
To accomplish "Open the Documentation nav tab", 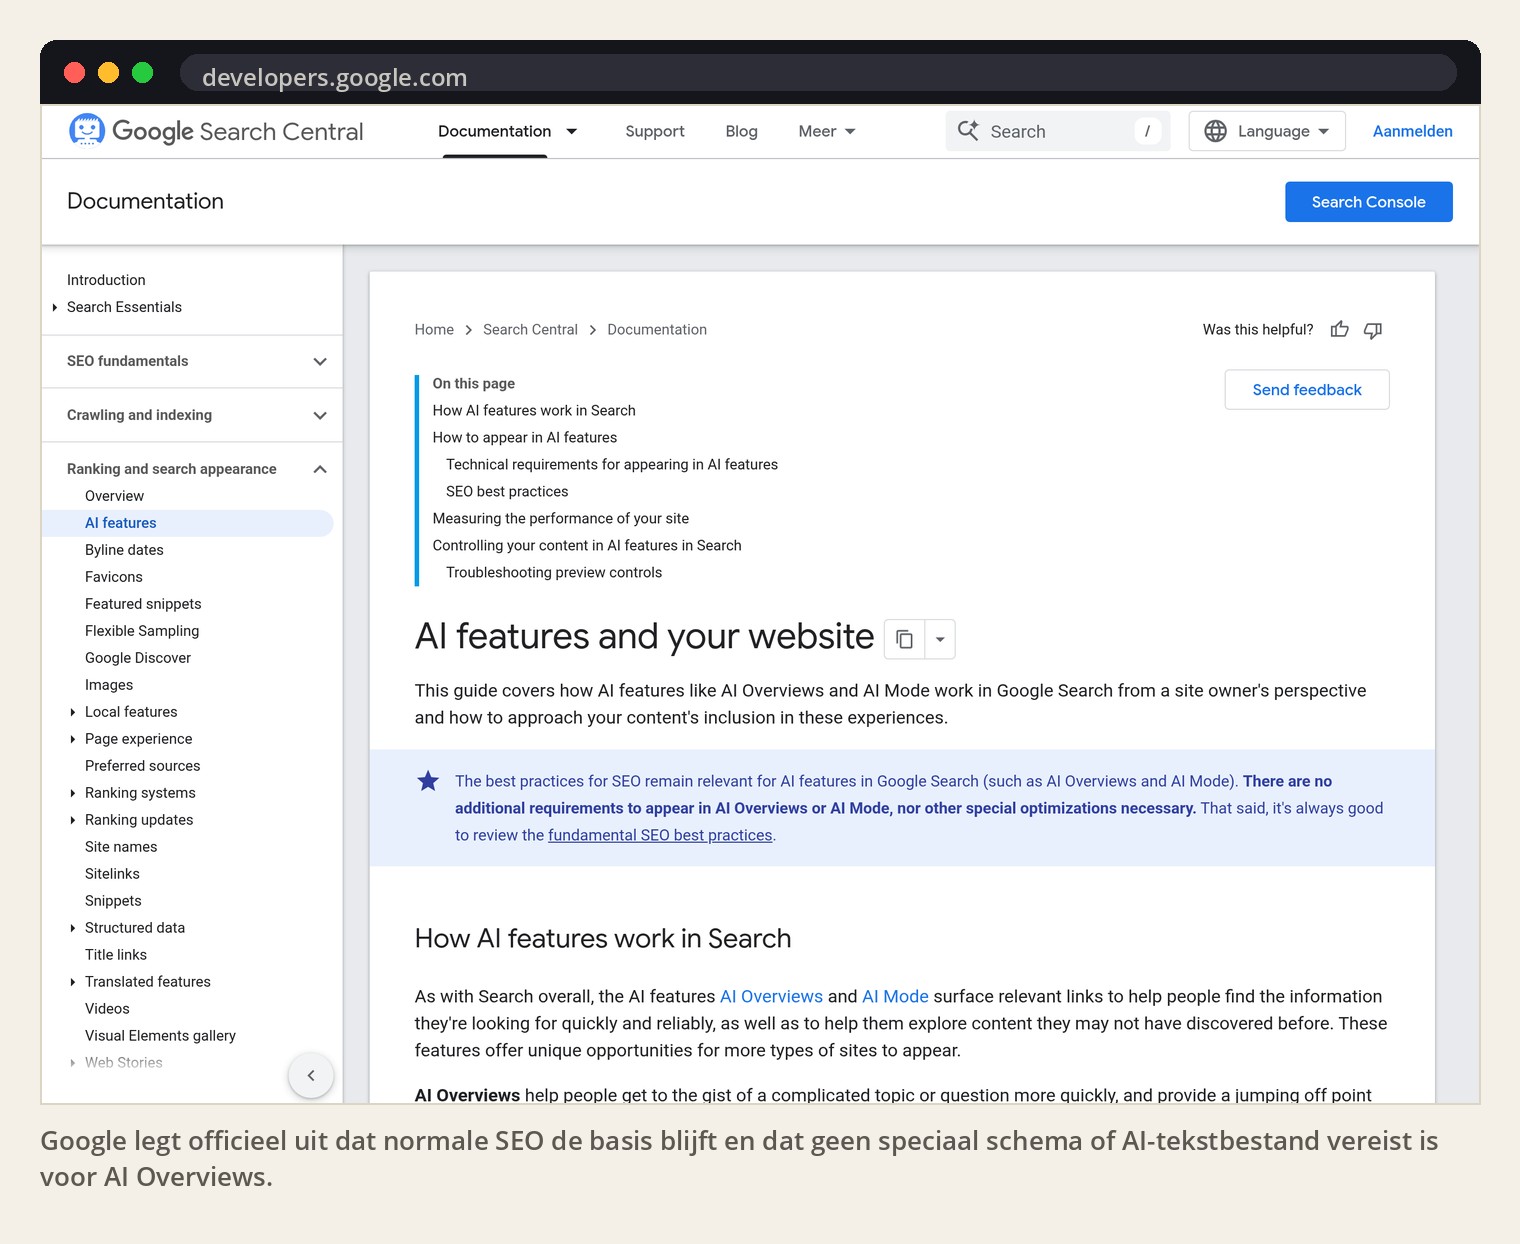I will click(494, 131).
